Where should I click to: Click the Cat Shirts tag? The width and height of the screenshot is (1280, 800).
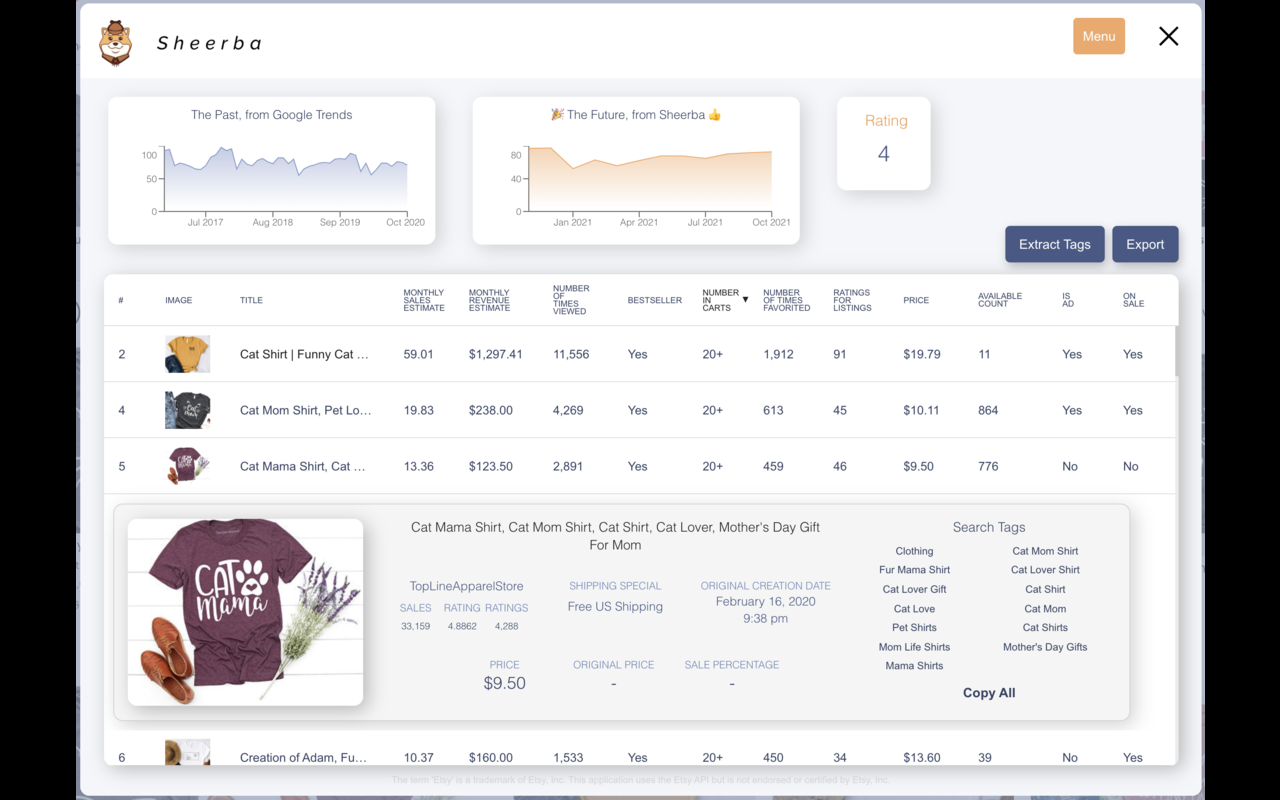[x=1045, y=628]
